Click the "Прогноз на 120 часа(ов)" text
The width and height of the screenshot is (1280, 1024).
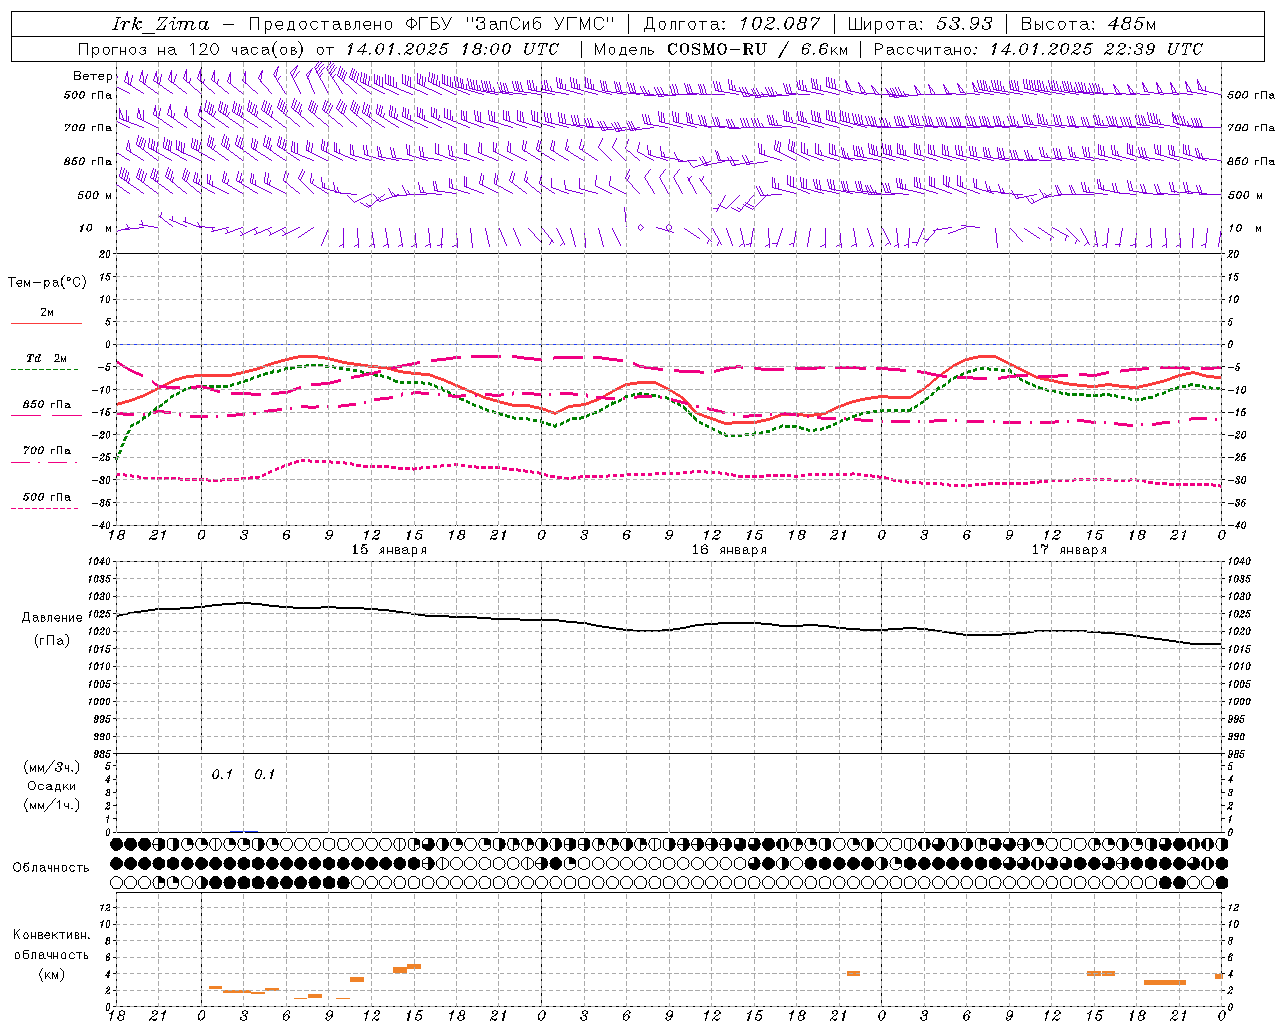[192, 49]
